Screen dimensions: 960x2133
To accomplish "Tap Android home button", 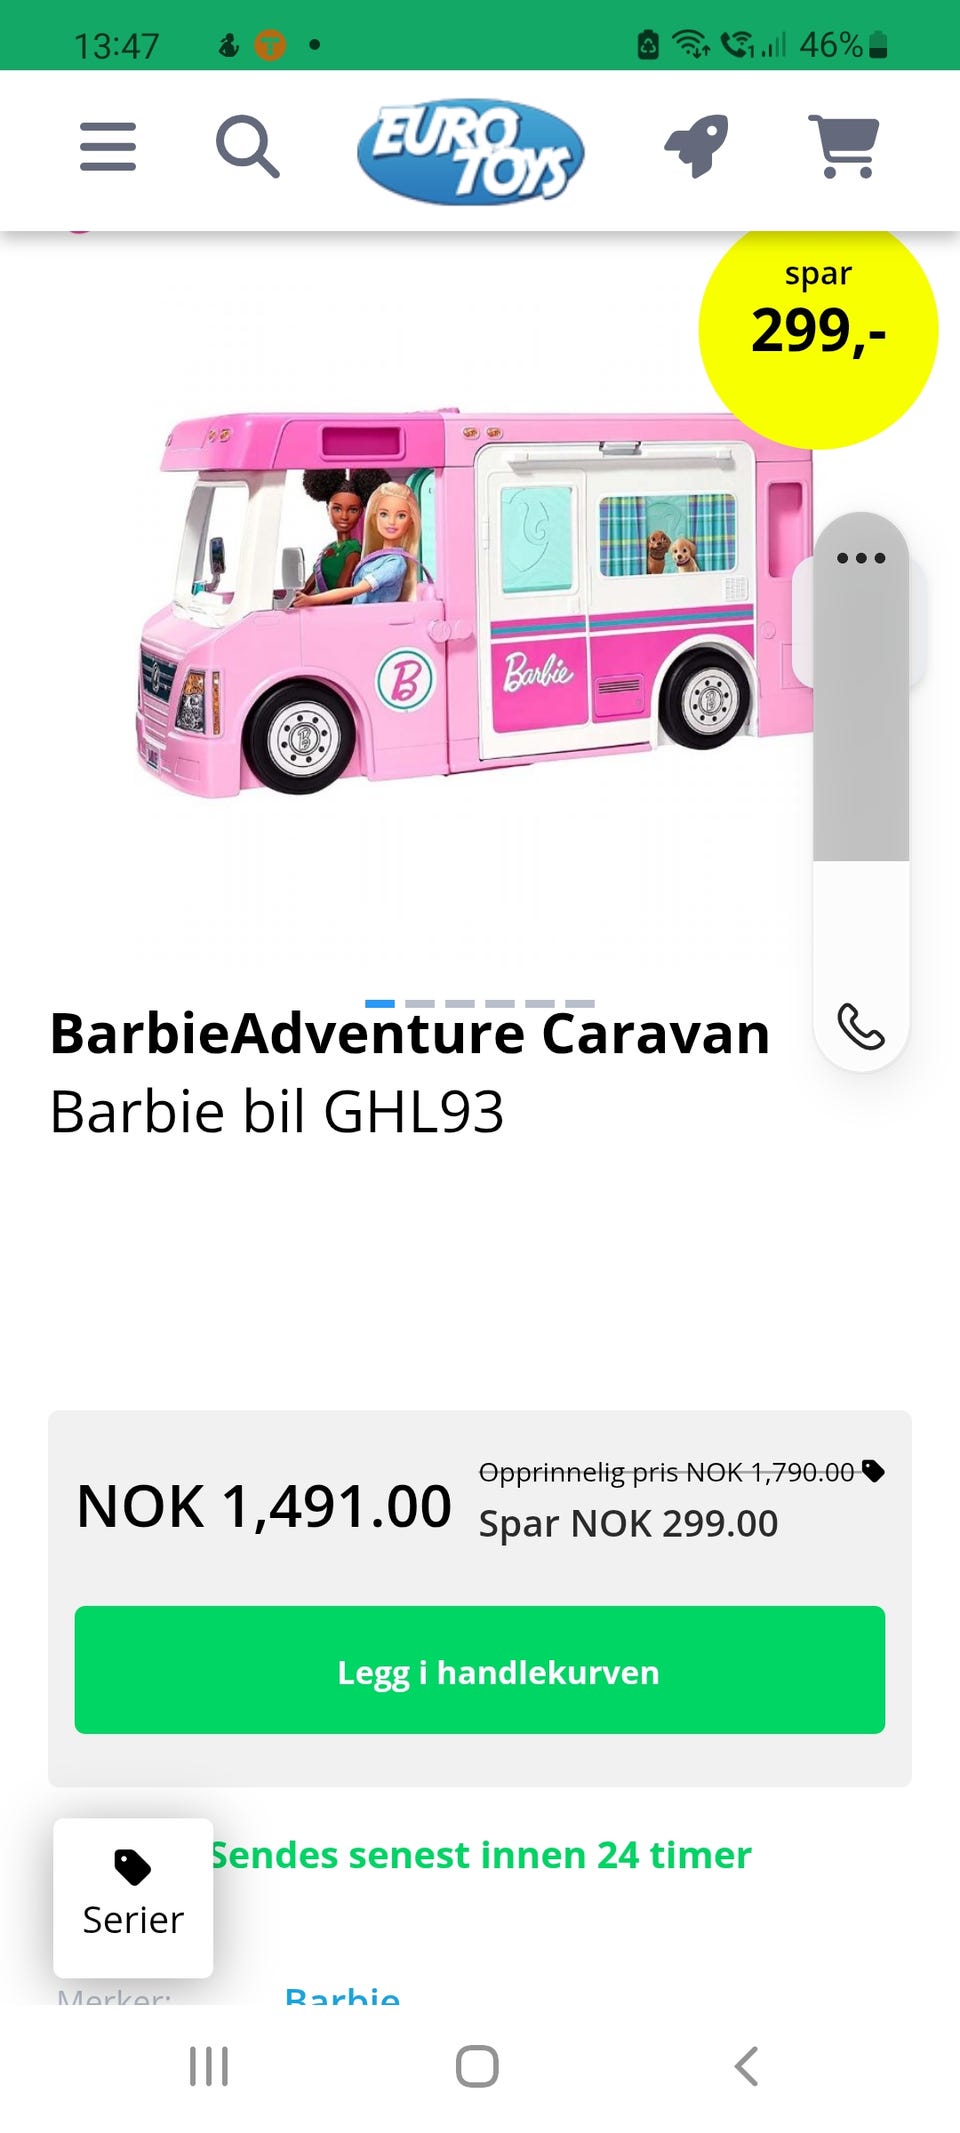I will tap(477, 2066).
